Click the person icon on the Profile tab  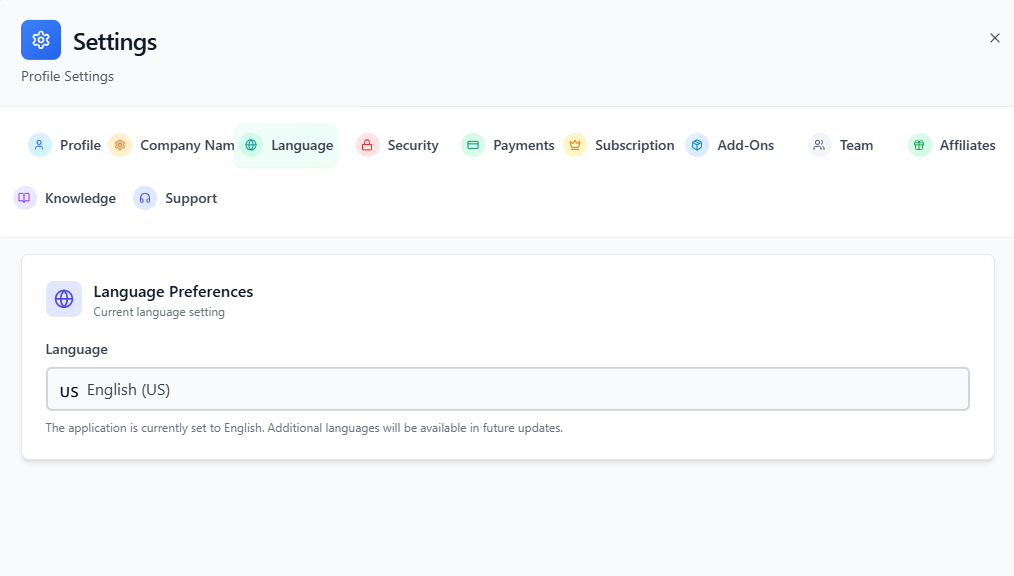(40, 145)
